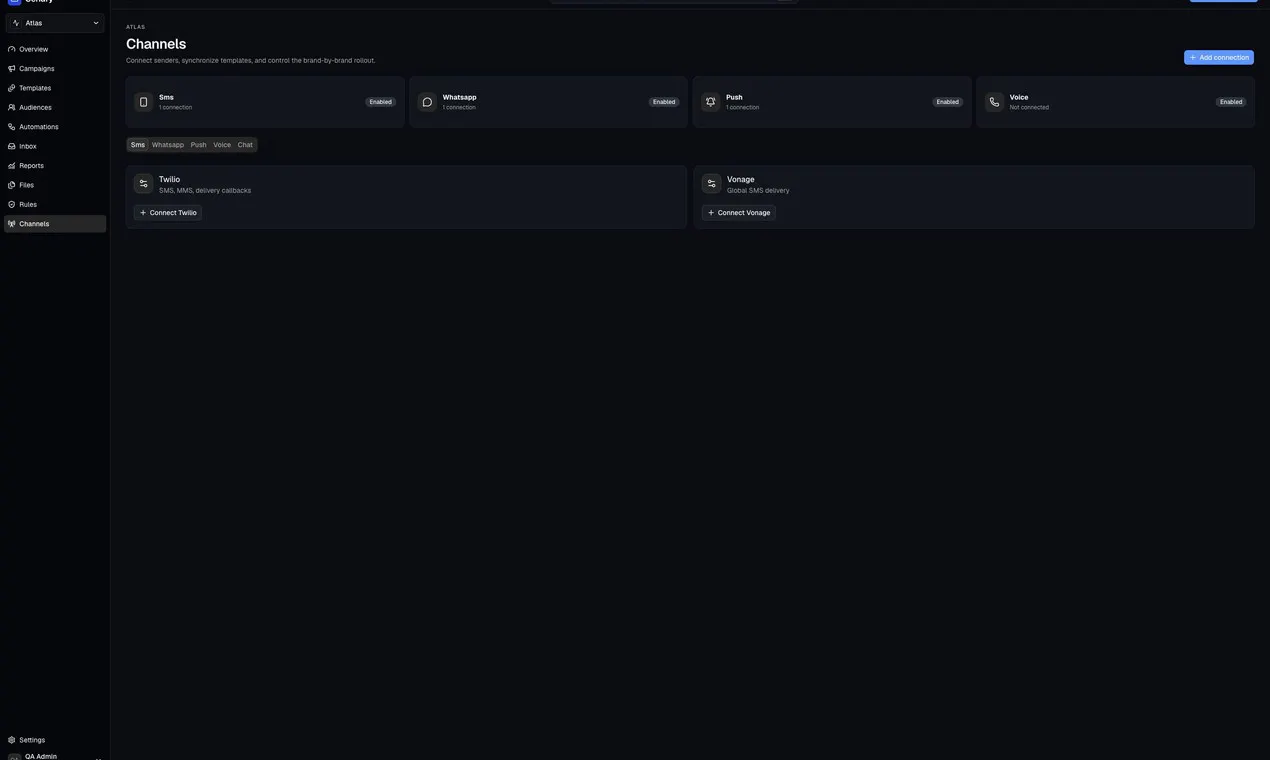Click 'Global SMS delivery' description
The image size is (1270, 760).
758,190
